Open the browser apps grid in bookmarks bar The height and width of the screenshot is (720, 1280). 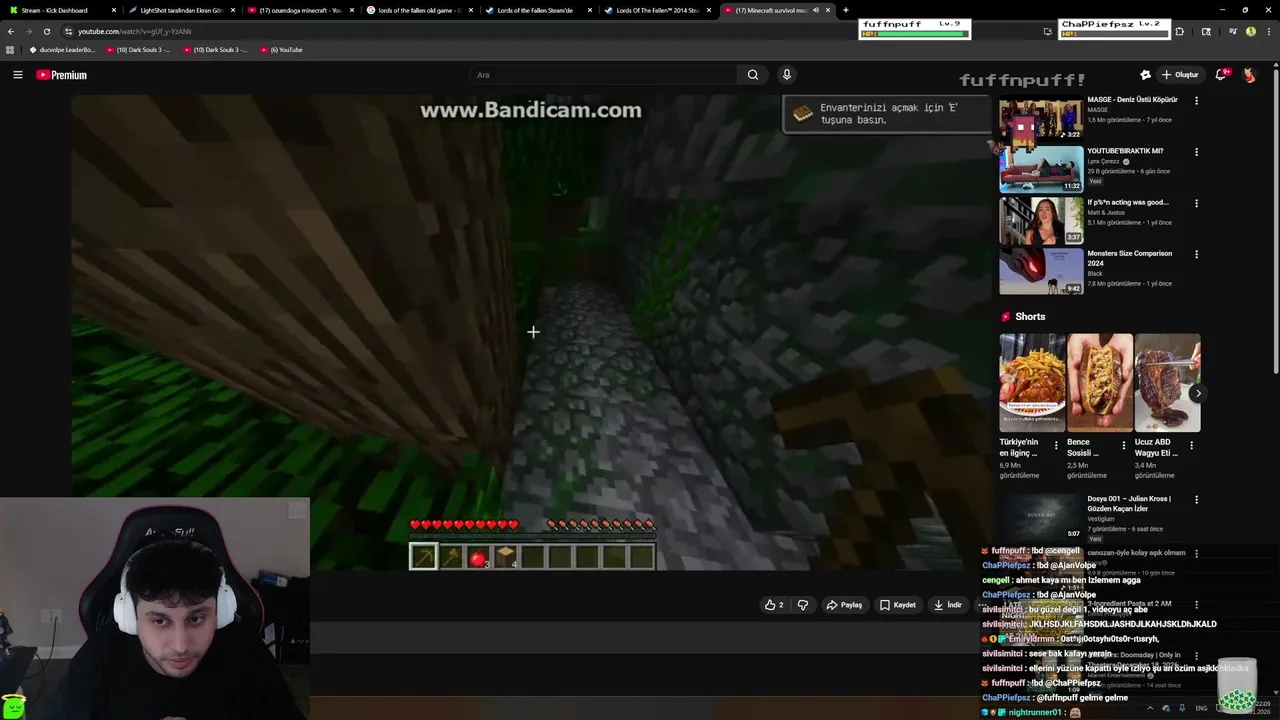click(10, 49)
